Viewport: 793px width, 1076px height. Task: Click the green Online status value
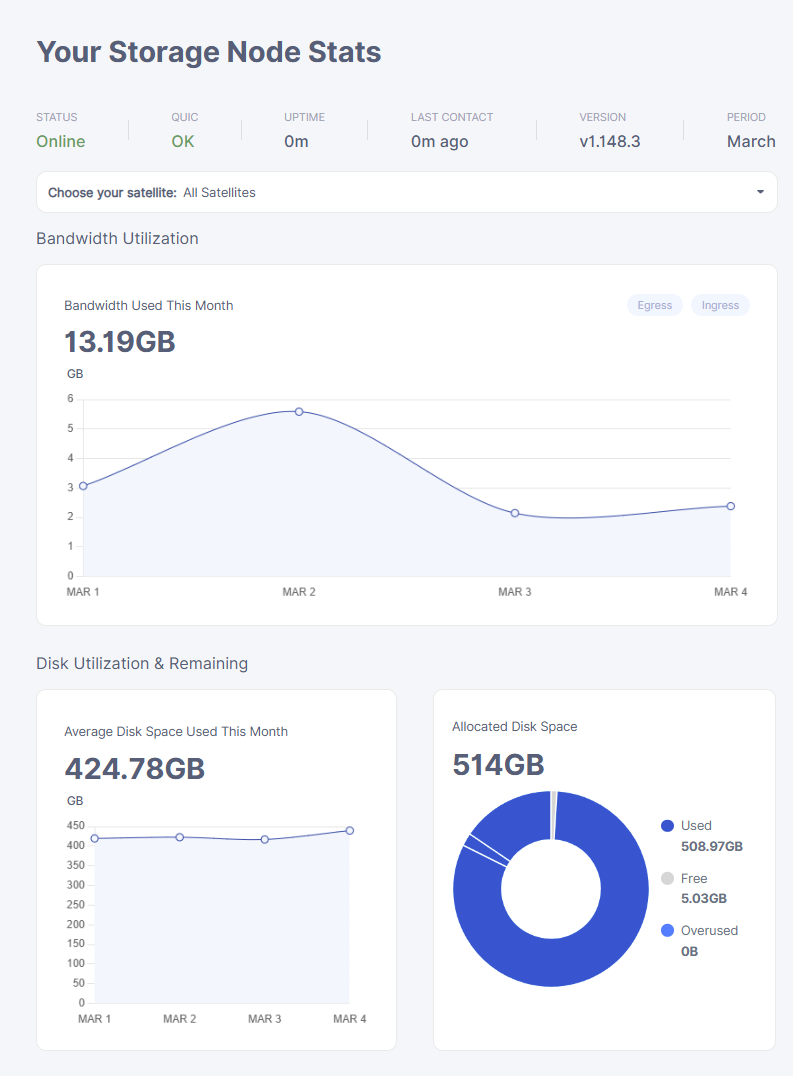point(61,141)
